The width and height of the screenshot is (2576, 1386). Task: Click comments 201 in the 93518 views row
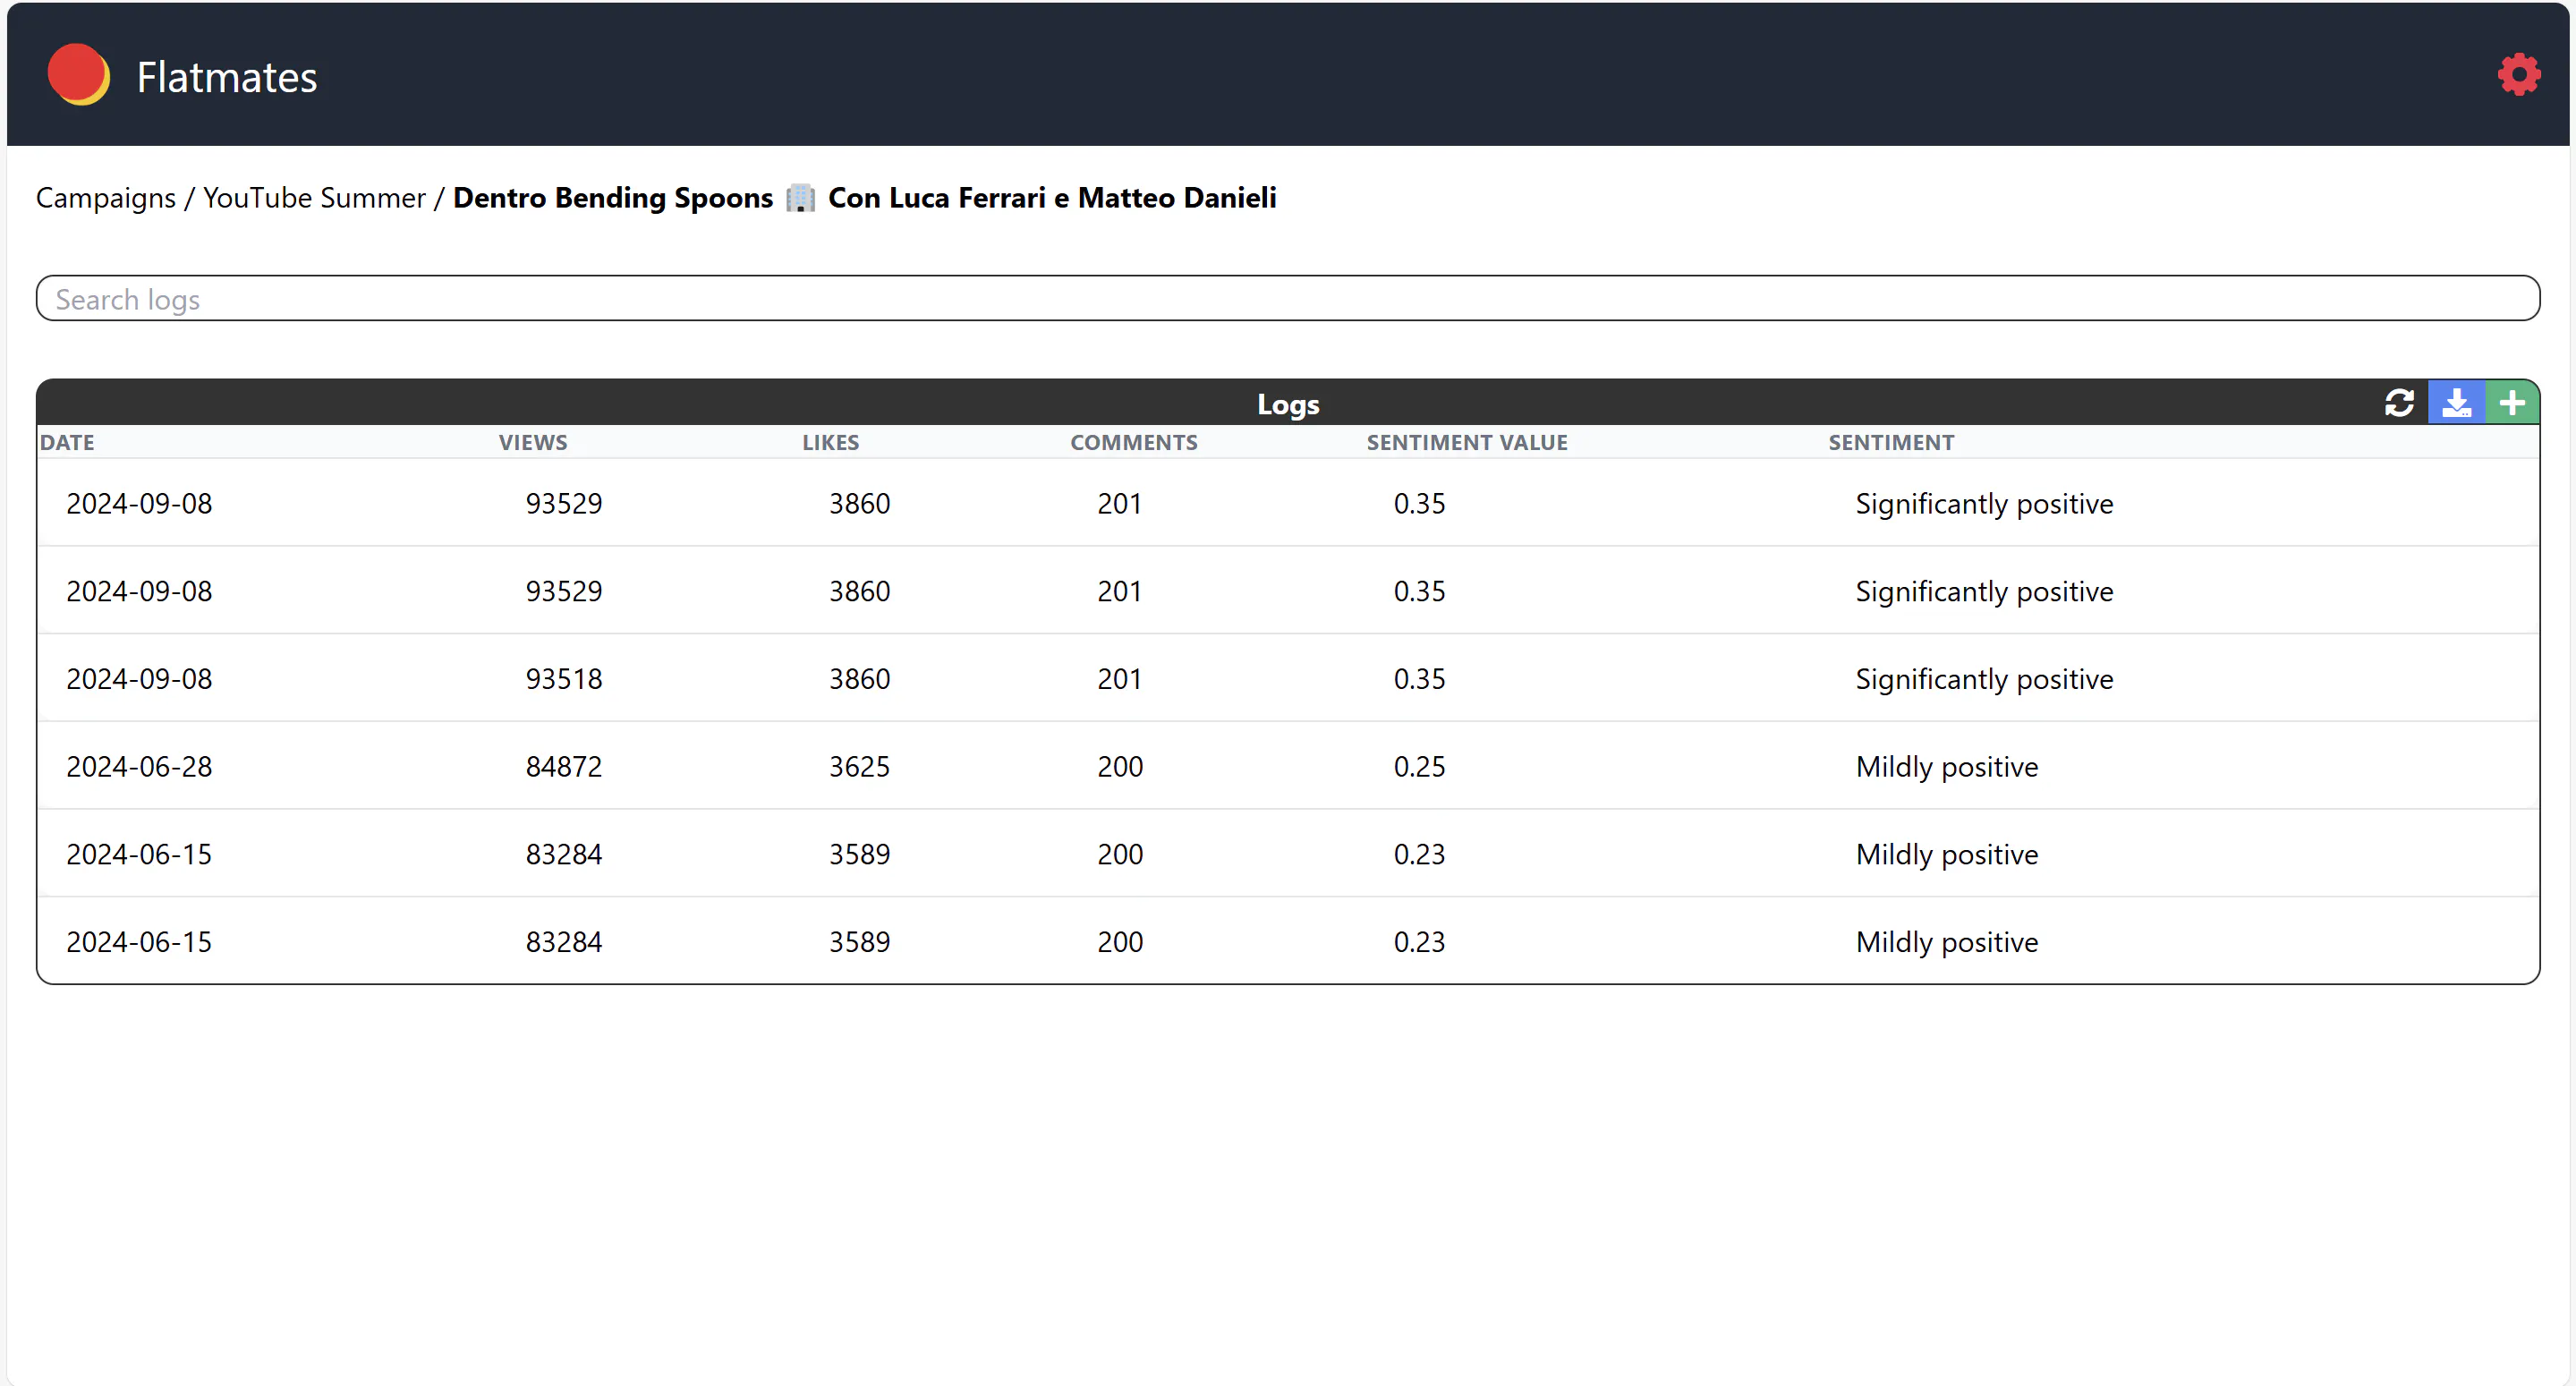[1119, 679]
